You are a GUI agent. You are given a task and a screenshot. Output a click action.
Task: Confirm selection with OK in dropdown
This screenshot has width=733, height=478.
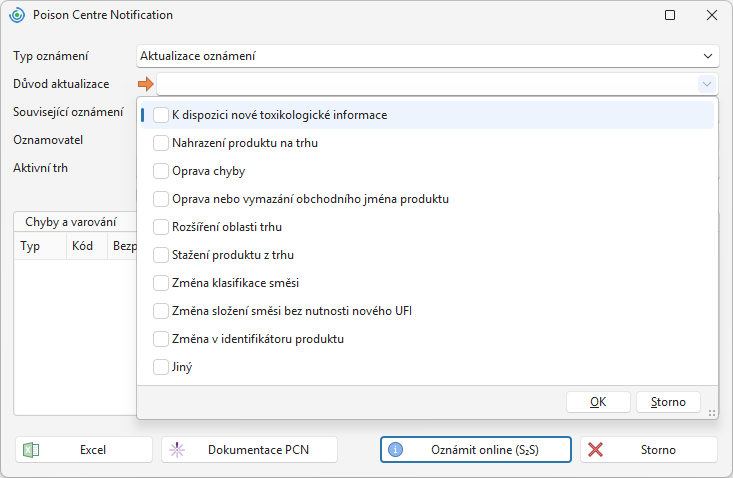click(x=598, y=402)
